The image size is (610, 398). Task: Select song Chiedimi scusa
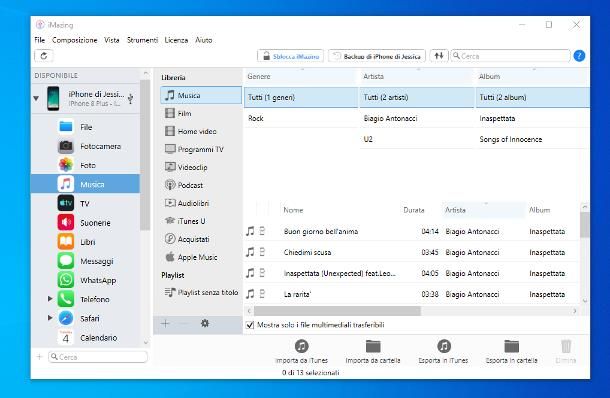412,252
